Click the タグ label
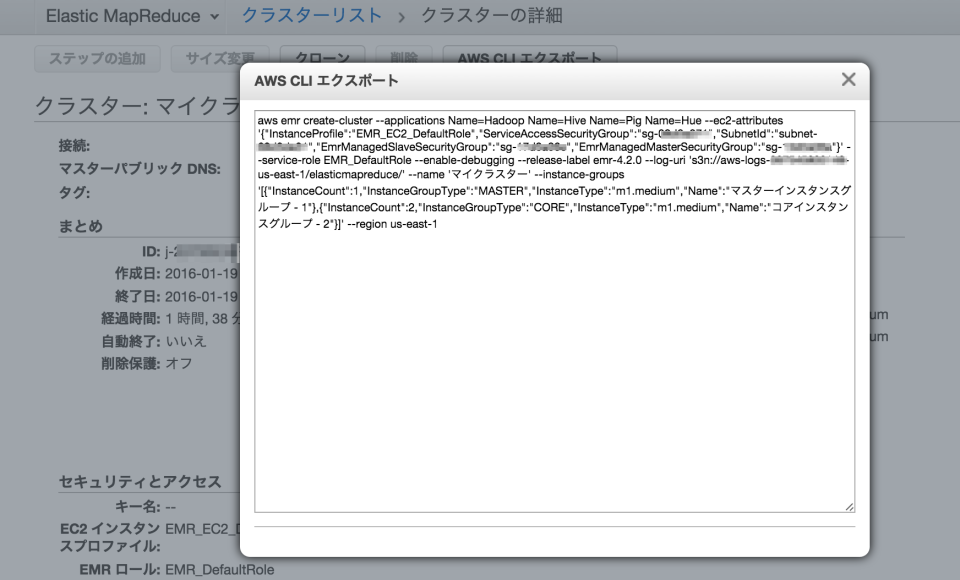 (74, 192)
